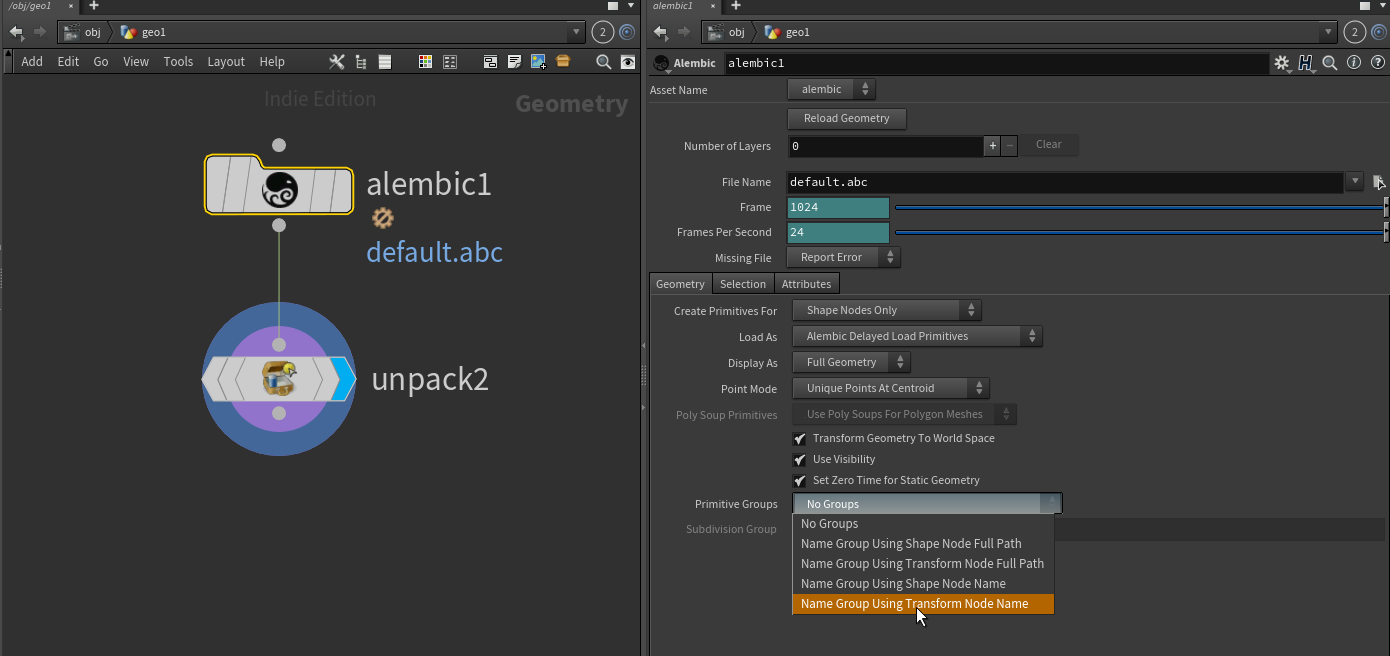This screenshot has width=1390, height=656.
Task: Search parameters with the magnifier icon
Action: pos(1330,63)
